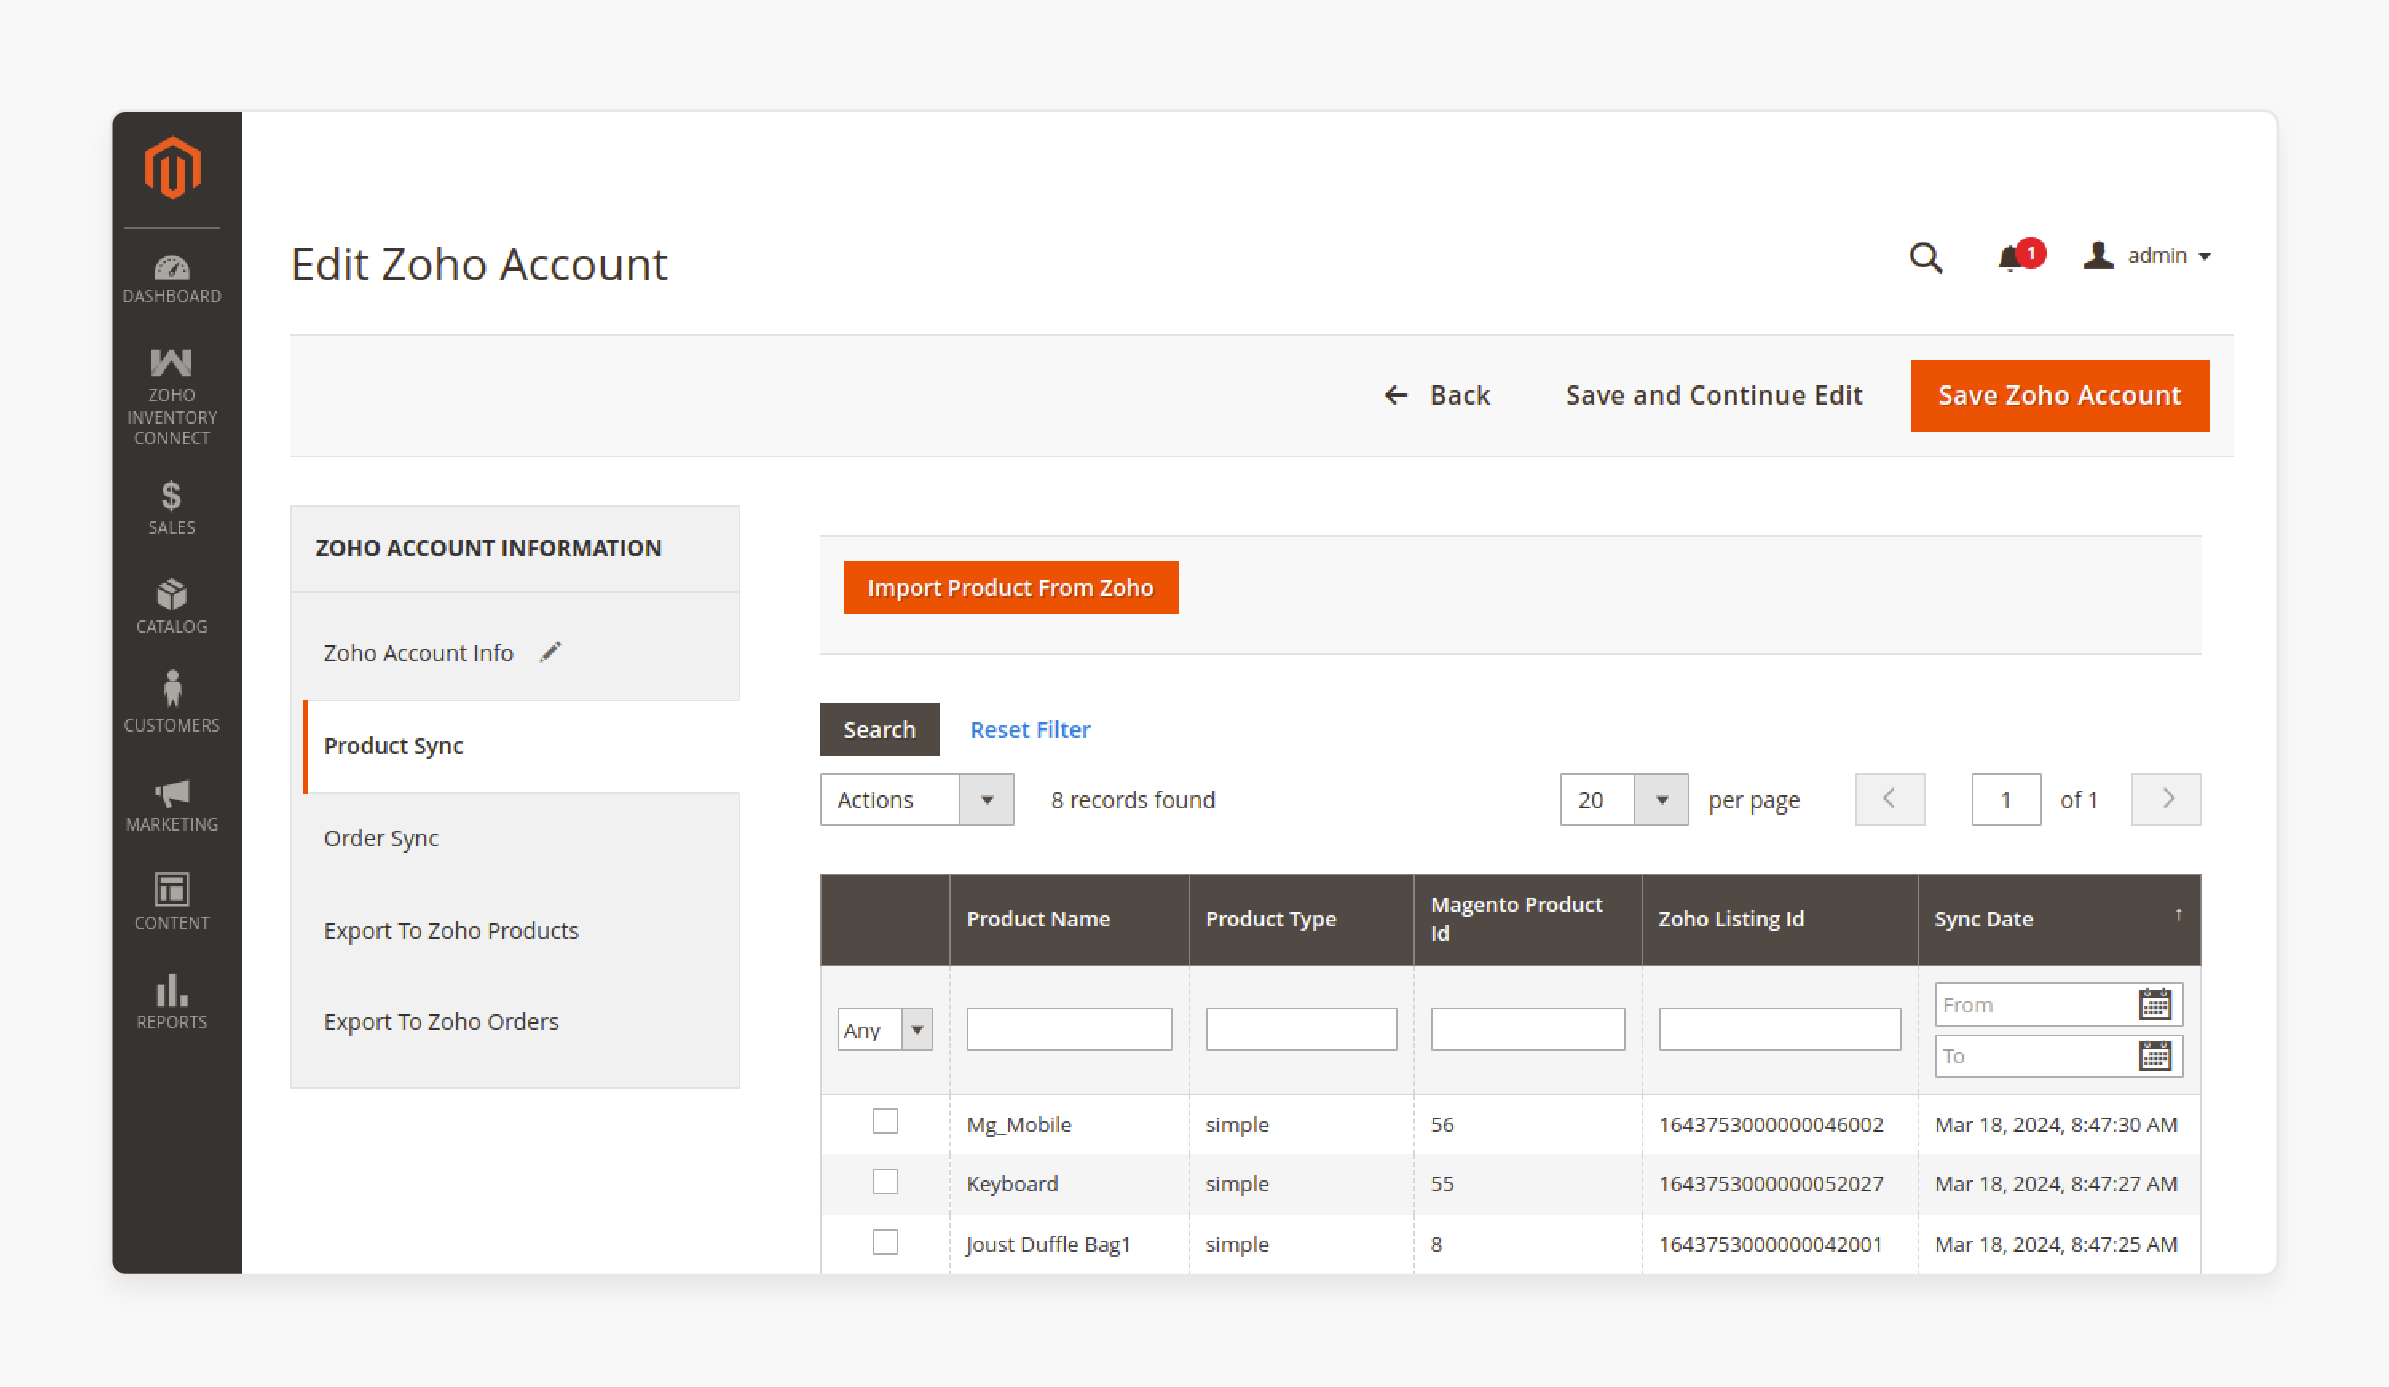Click the Magento logo
Screen dimensions: 2389x1387
click(173, 167)
